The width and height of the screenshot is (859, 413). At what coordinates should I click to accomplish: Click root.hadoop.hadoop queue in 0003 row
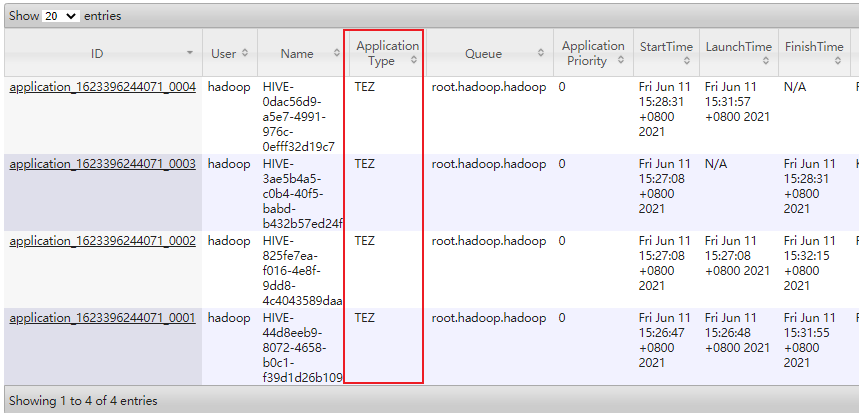click(489, 164)
